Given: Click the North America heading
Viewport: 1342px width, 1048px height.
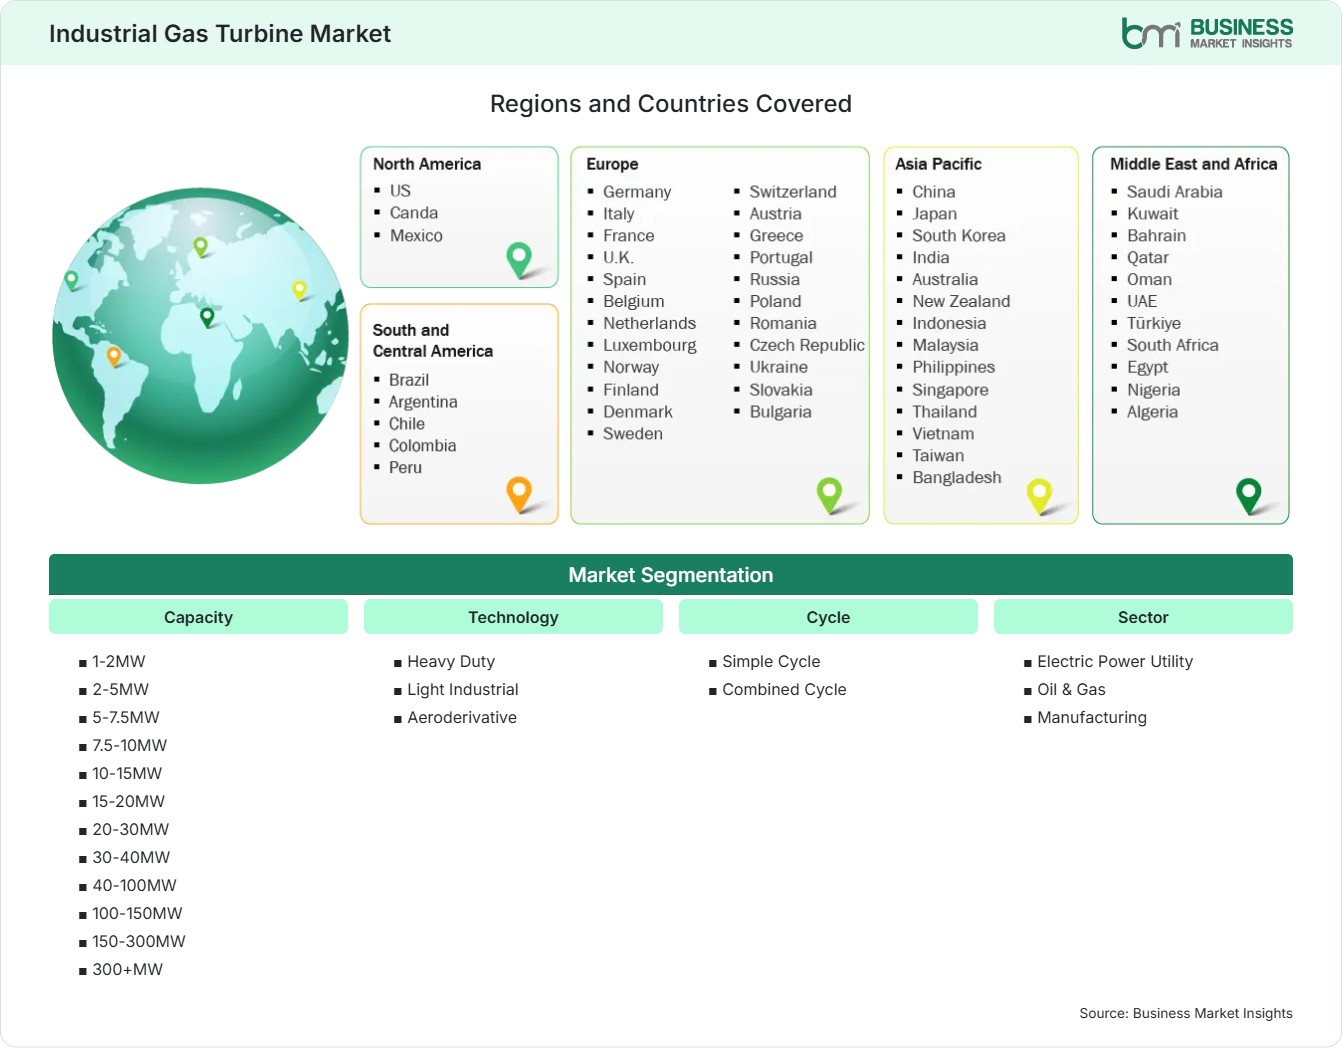Looking at the screenshot, I should pos(427,164).
